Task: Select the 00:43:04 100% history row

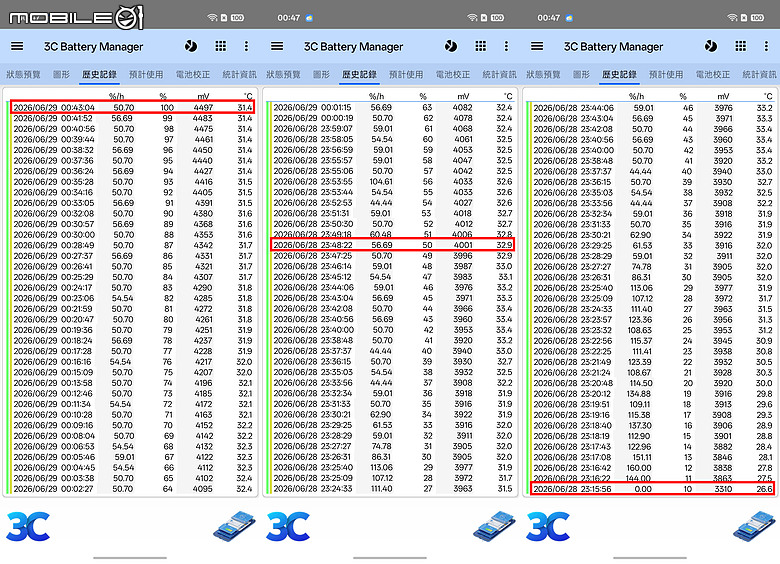Action: click(x=132, y=107)
